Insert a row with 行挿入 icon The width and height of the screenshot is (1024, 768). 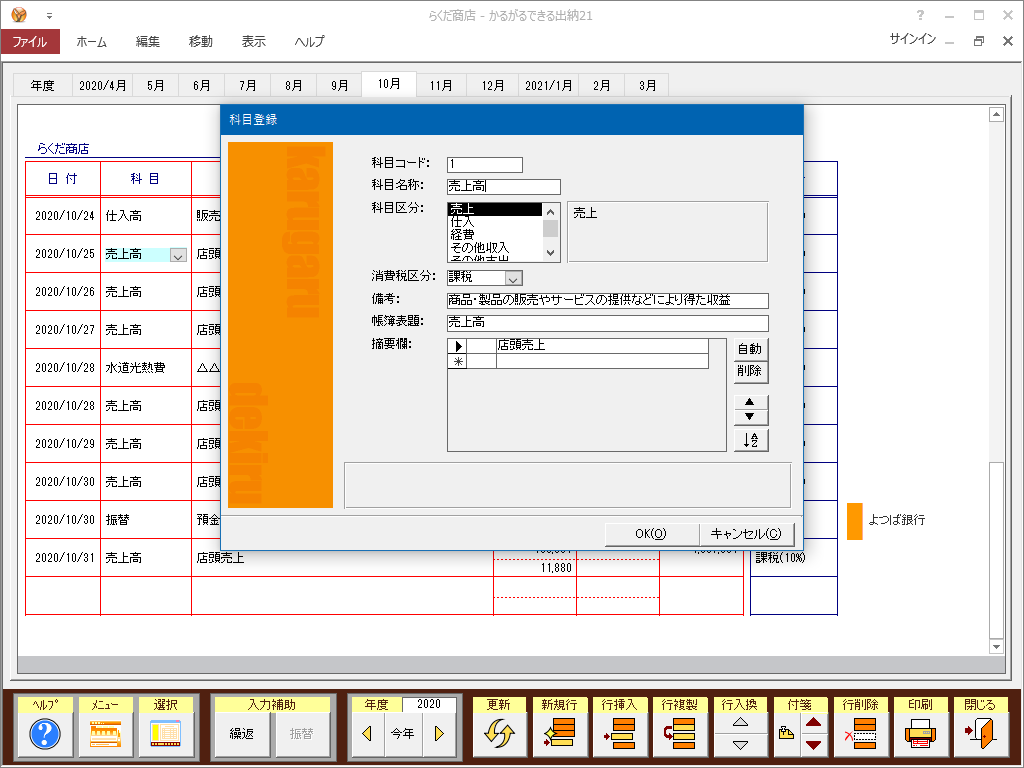(619, 733)
